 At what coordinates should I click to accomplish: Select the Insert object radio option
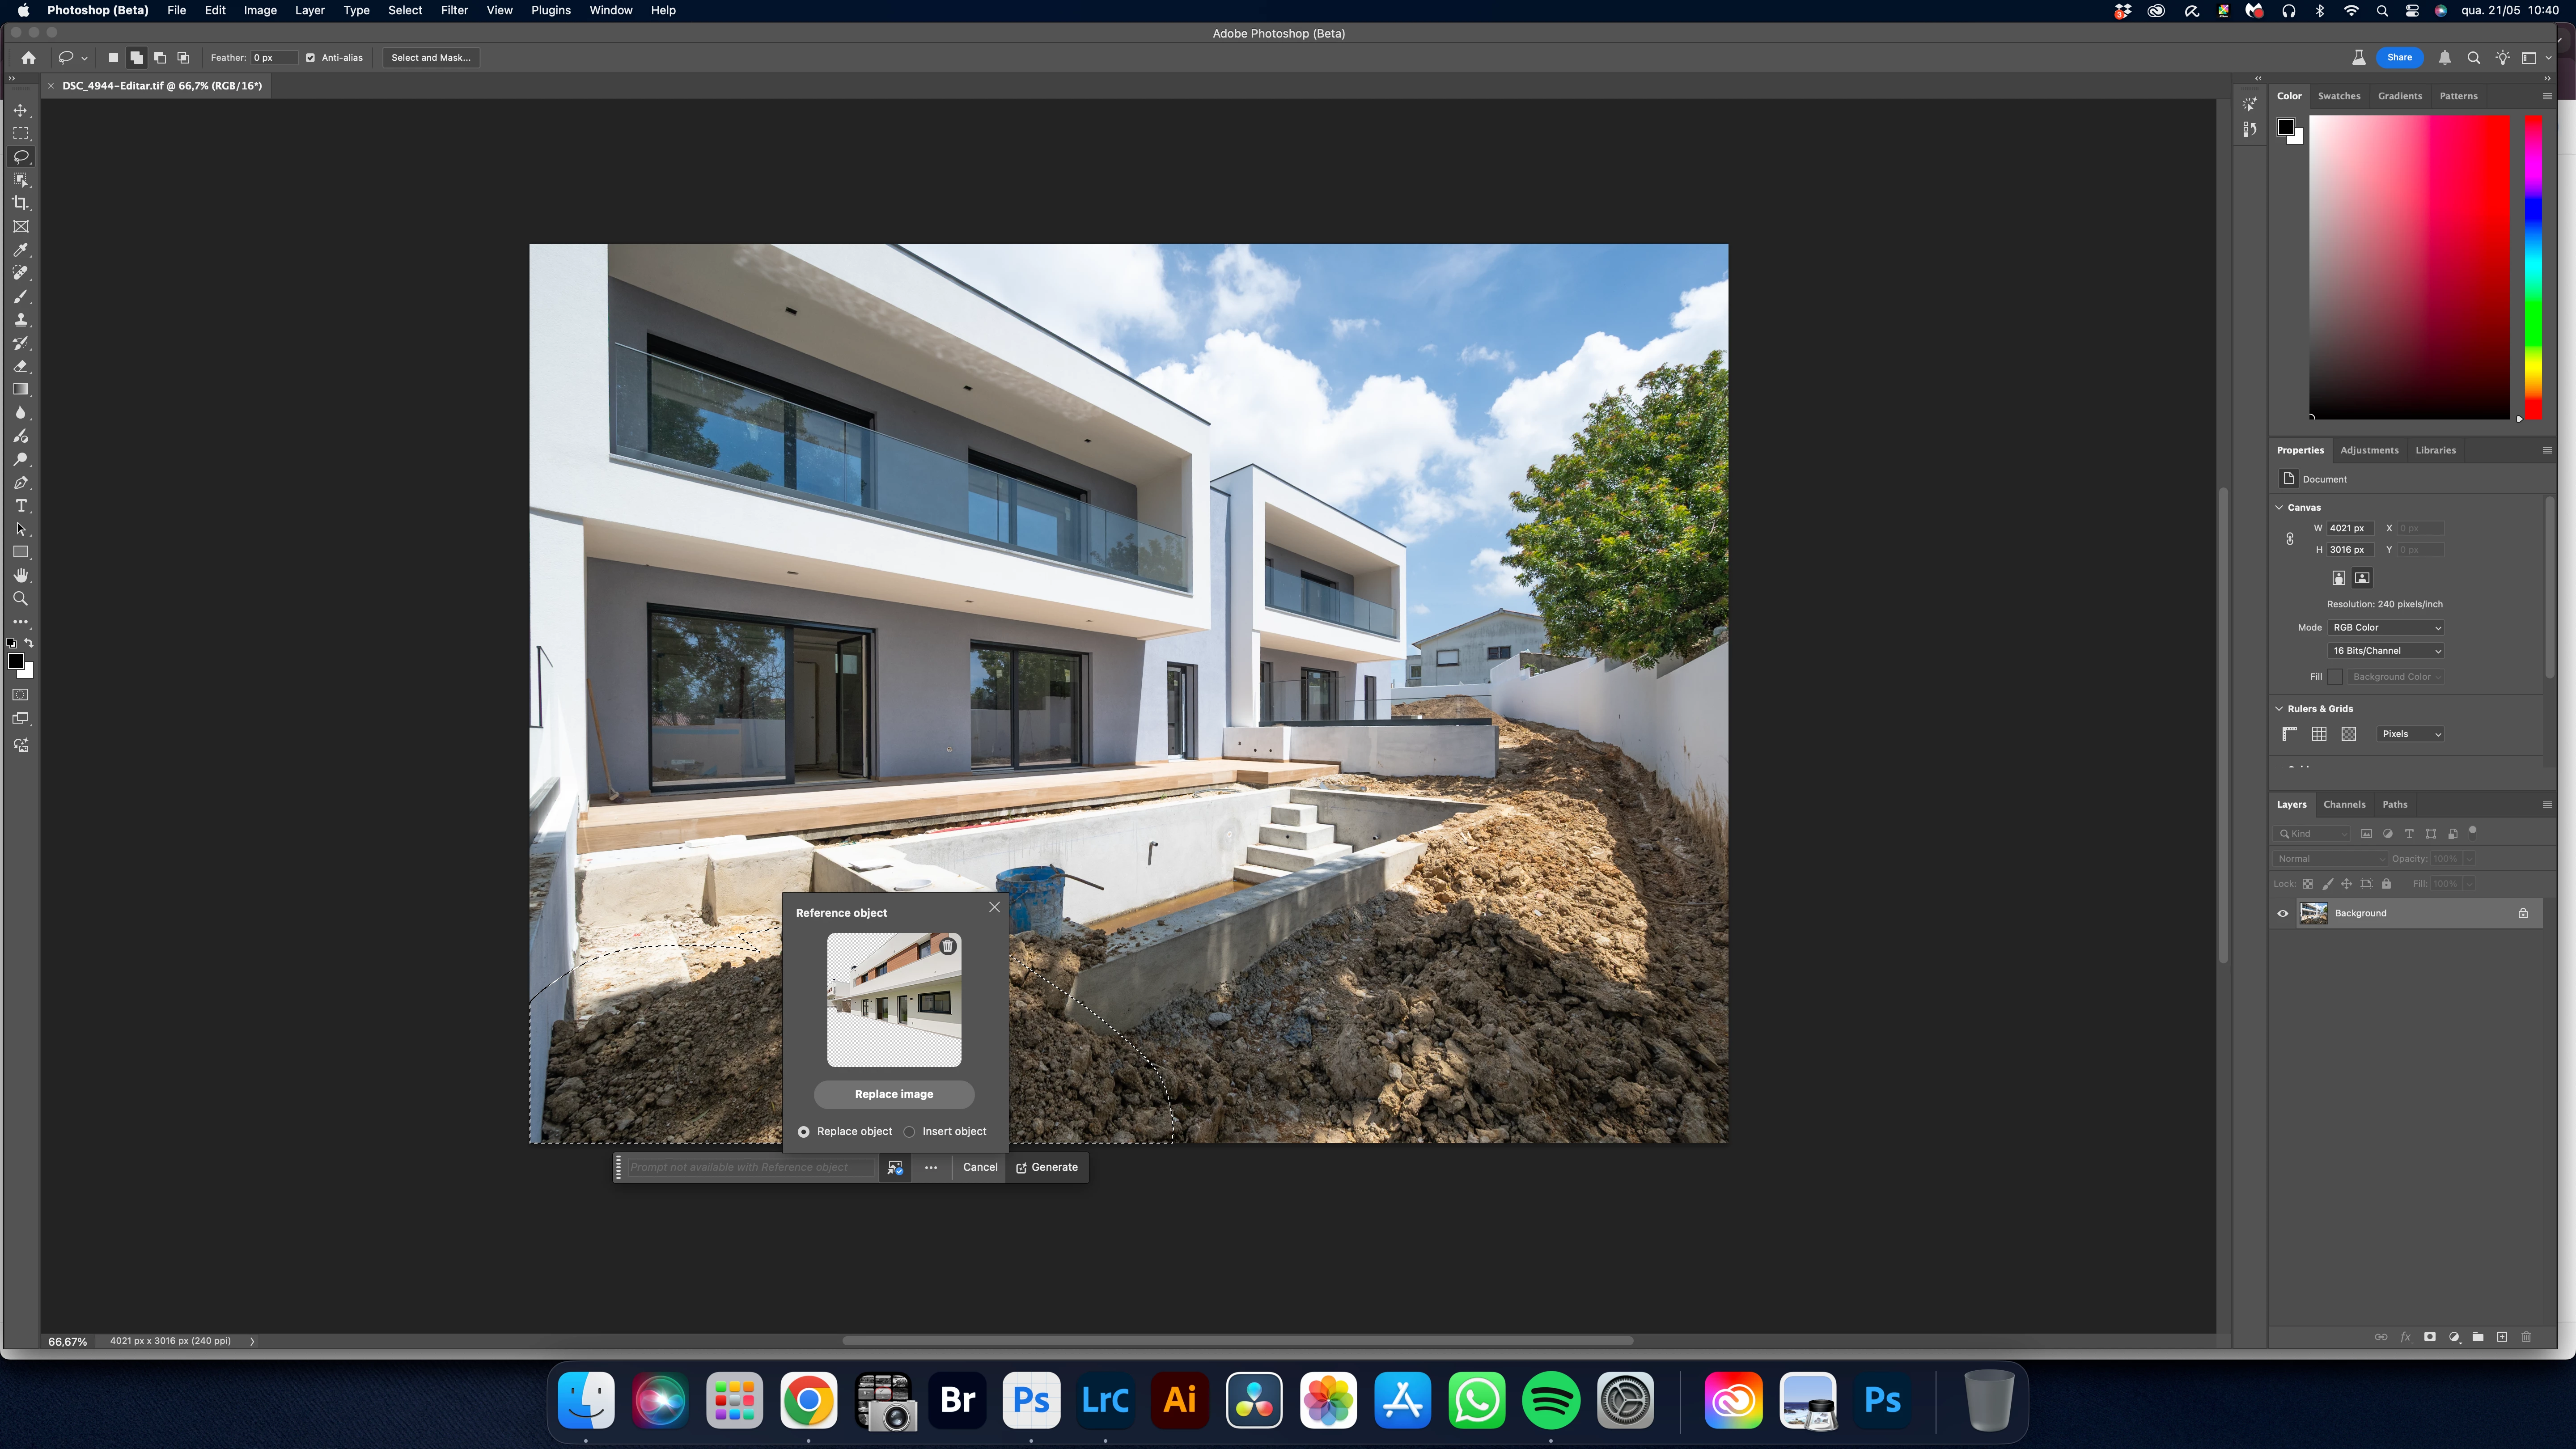point(909,1132)
